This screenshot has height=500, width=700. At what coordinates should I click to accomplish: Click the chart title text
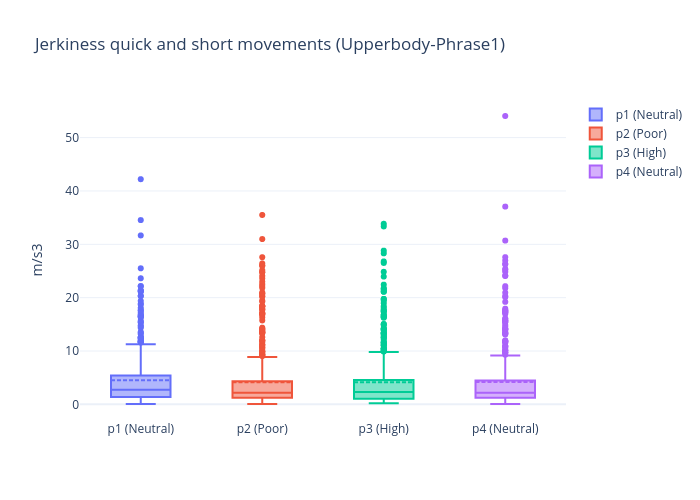click(270, 45)
